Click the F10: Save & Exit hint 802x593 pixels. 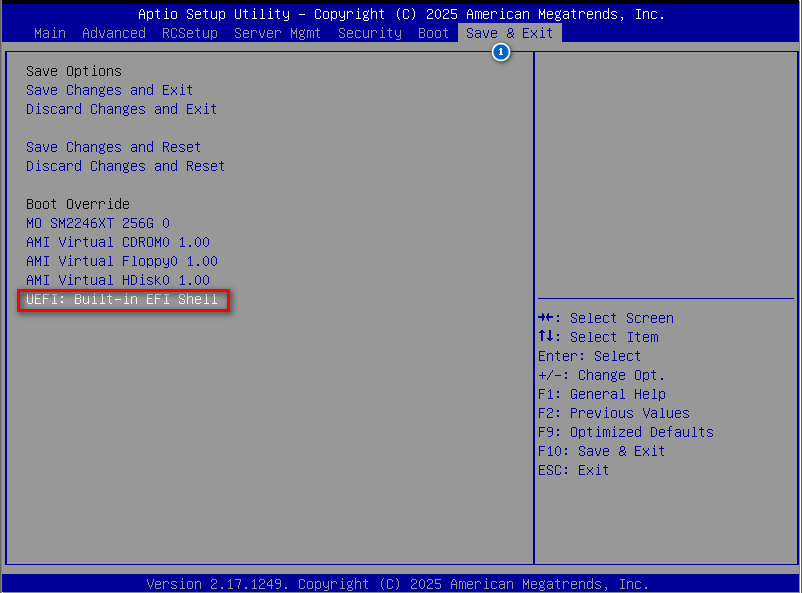[x=601, y=451]
